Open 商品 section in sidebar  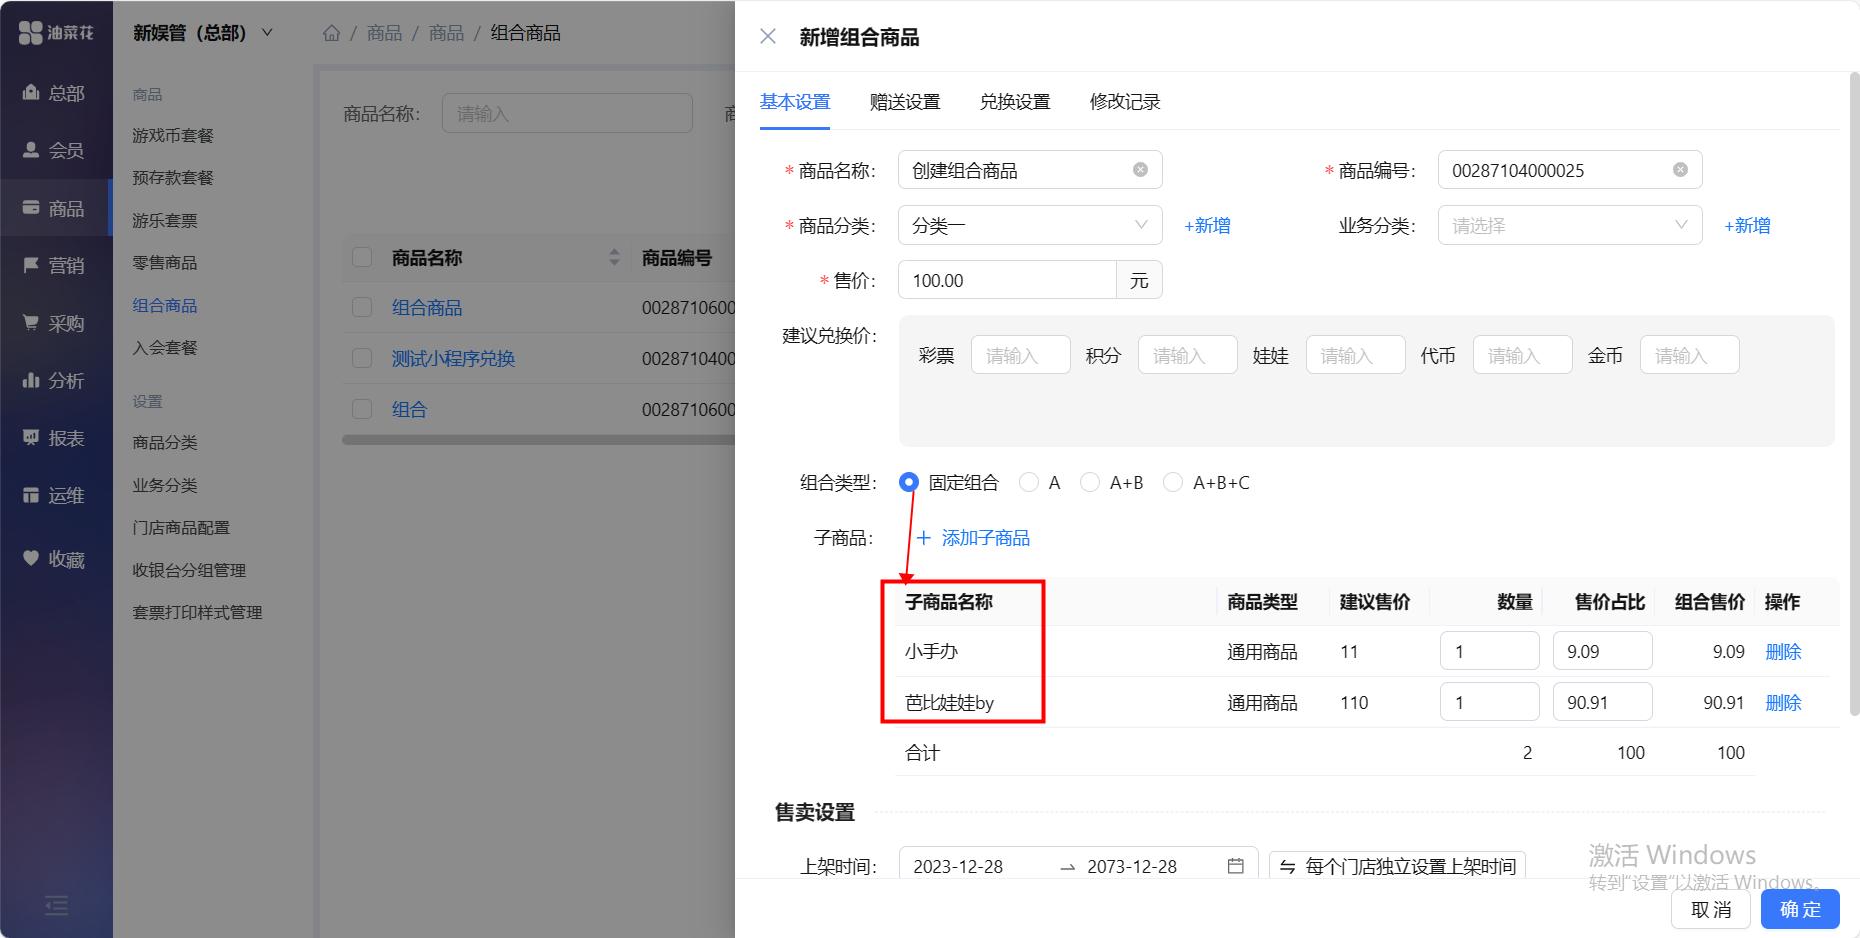[55, 208]
